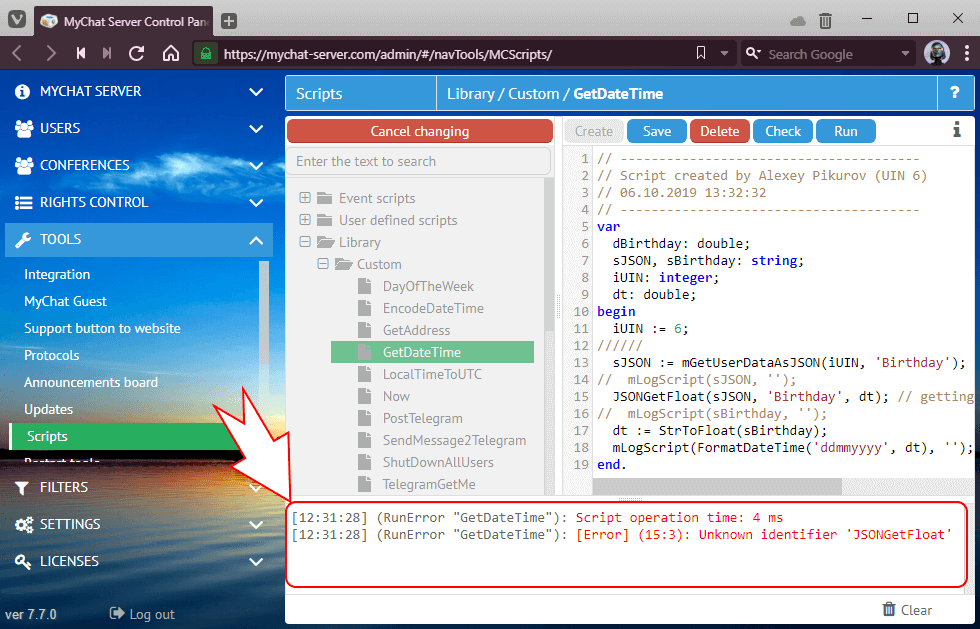Expand the Event scripts folder
The width and height of the screenshot is (980, 629).
coord(305,198)
